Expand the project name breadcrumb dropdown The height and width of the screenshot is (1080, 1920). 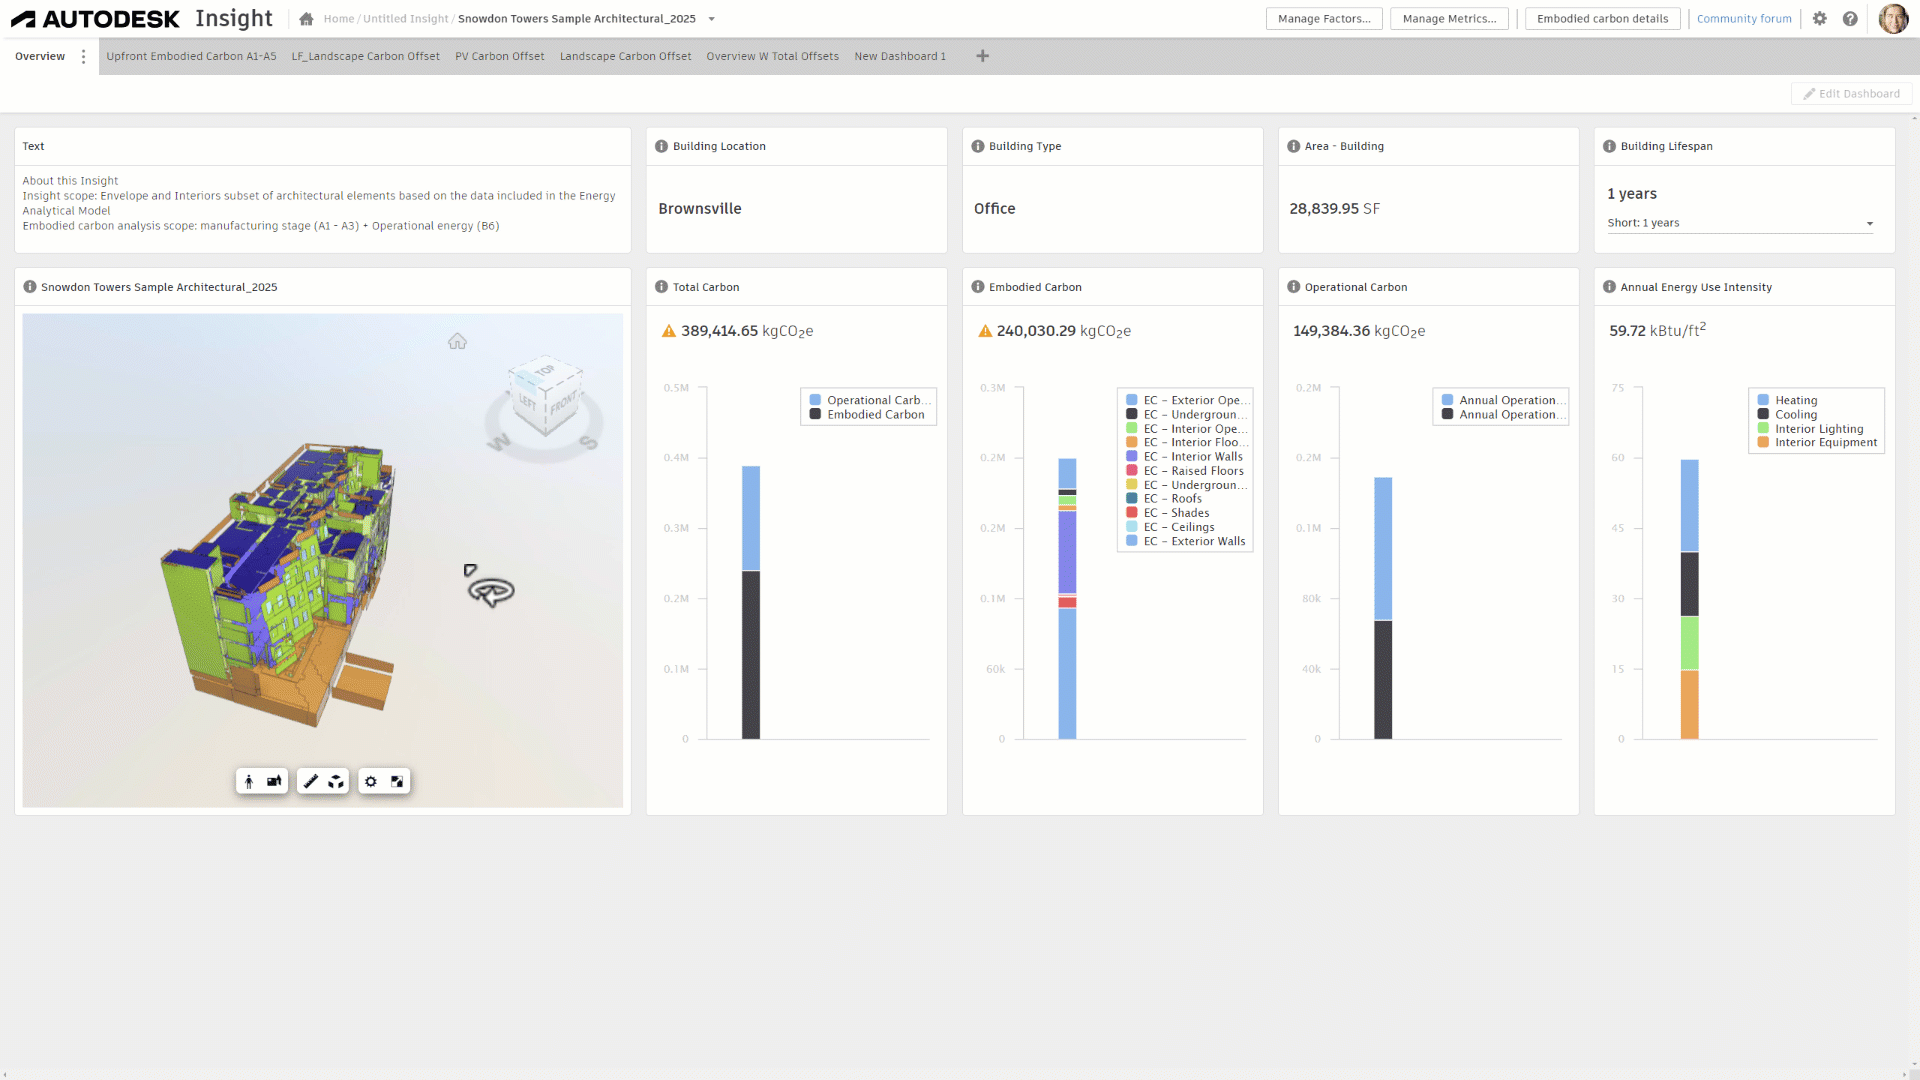click(x=711, y=19)
